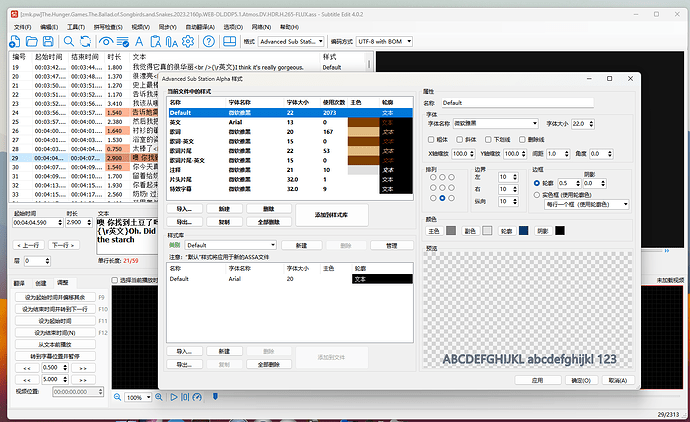The image size is (690, 422).
Task: Click the Open file folder icon
Action: click(x=33, y=42)
